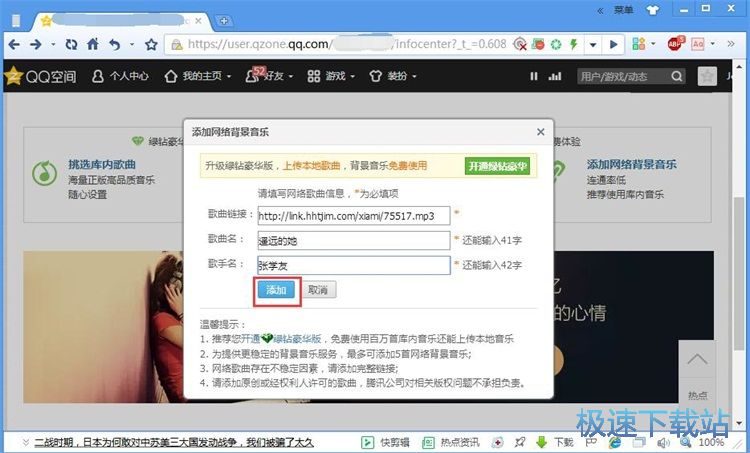The height and width of the screenshot is (453, 750).
Task: Open the browser 菜单 menu
Action: (624, 10)
